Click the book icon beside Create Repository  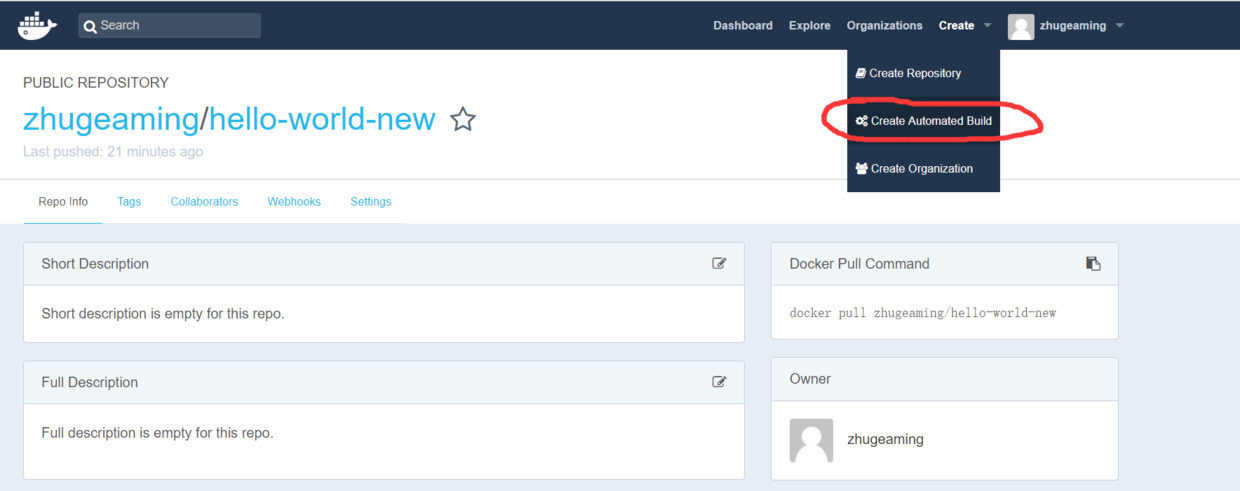[x=861, y=73]
